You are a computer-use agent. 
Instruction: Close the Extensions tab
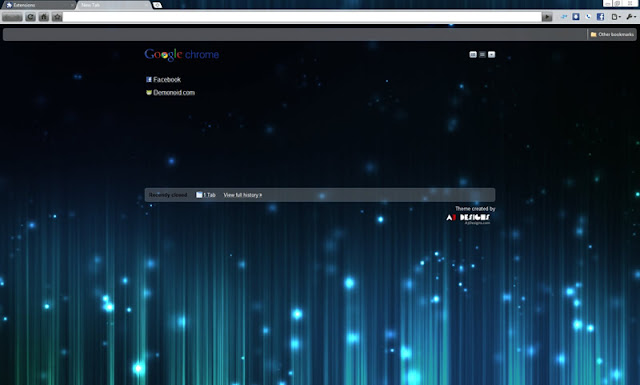pyautogui.click(x=72, y=5)
